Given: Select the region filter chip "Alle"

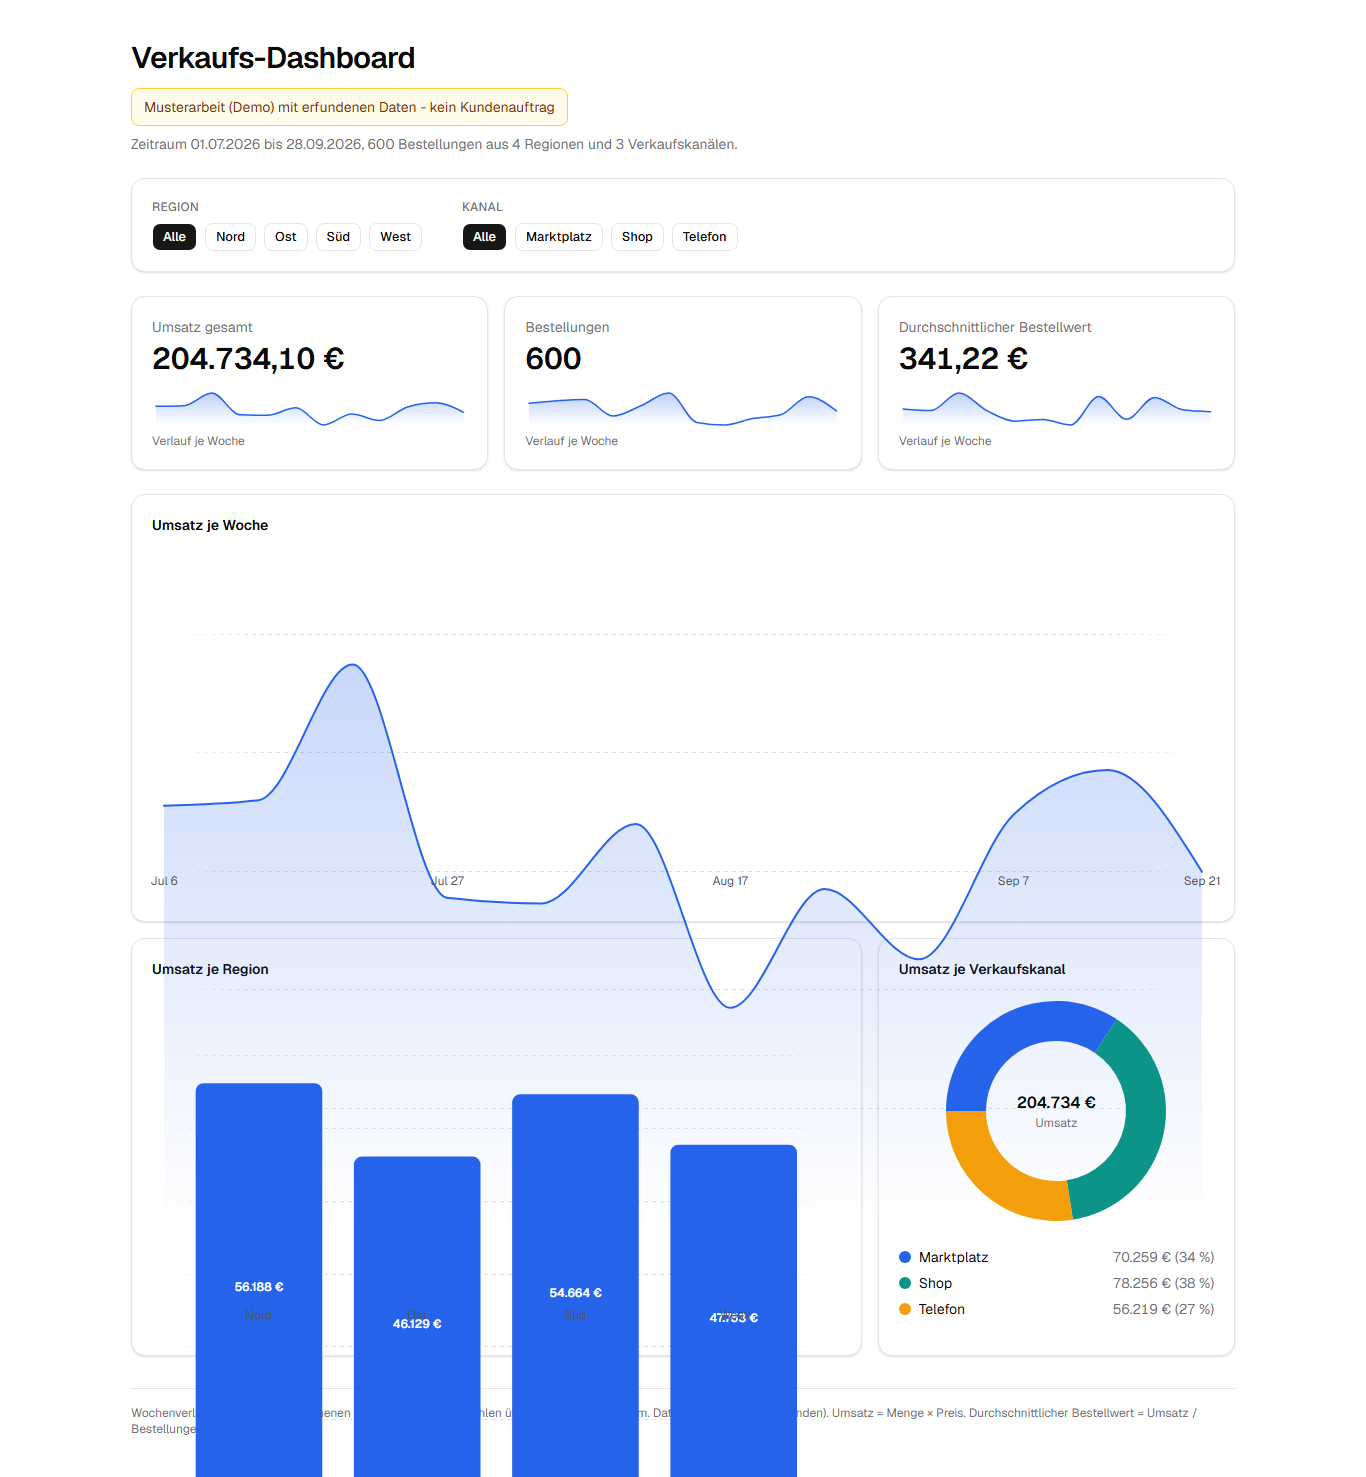Looking at the screenshot, I should [x=174, y=237].
